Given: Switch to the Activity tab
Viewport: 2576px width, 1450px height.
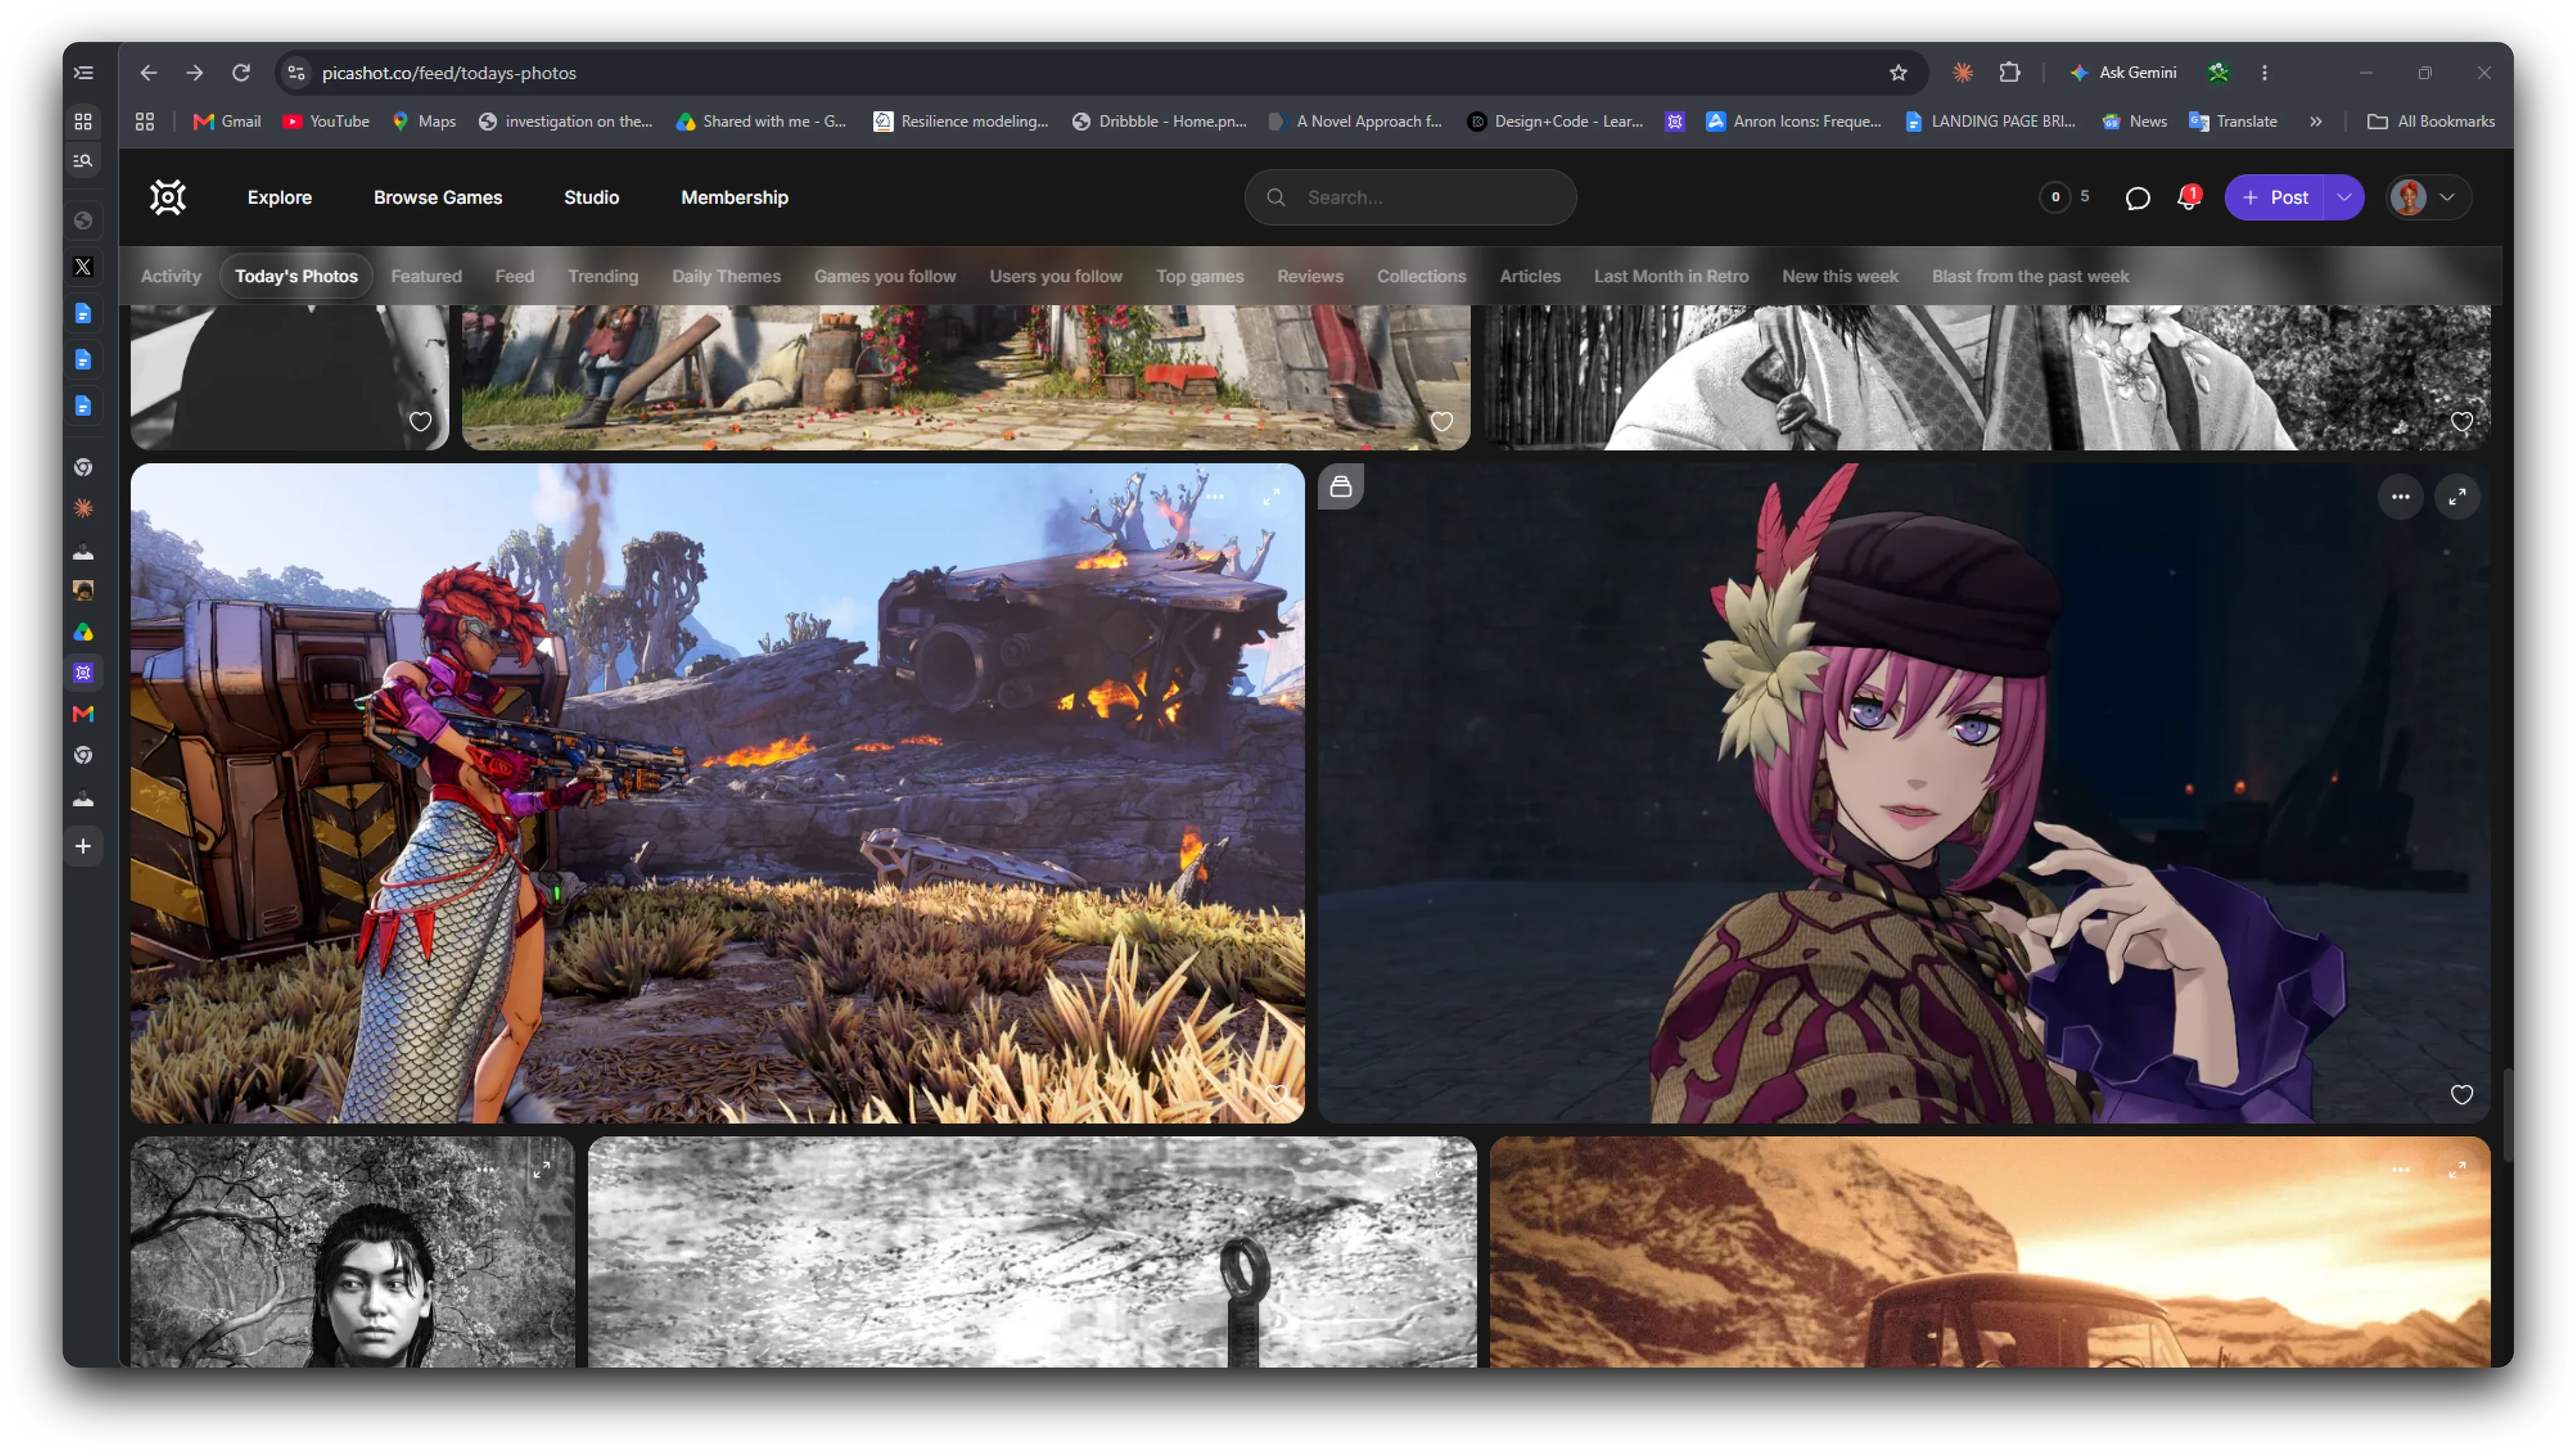Looking at the screenshot, I should pos(171,276).
